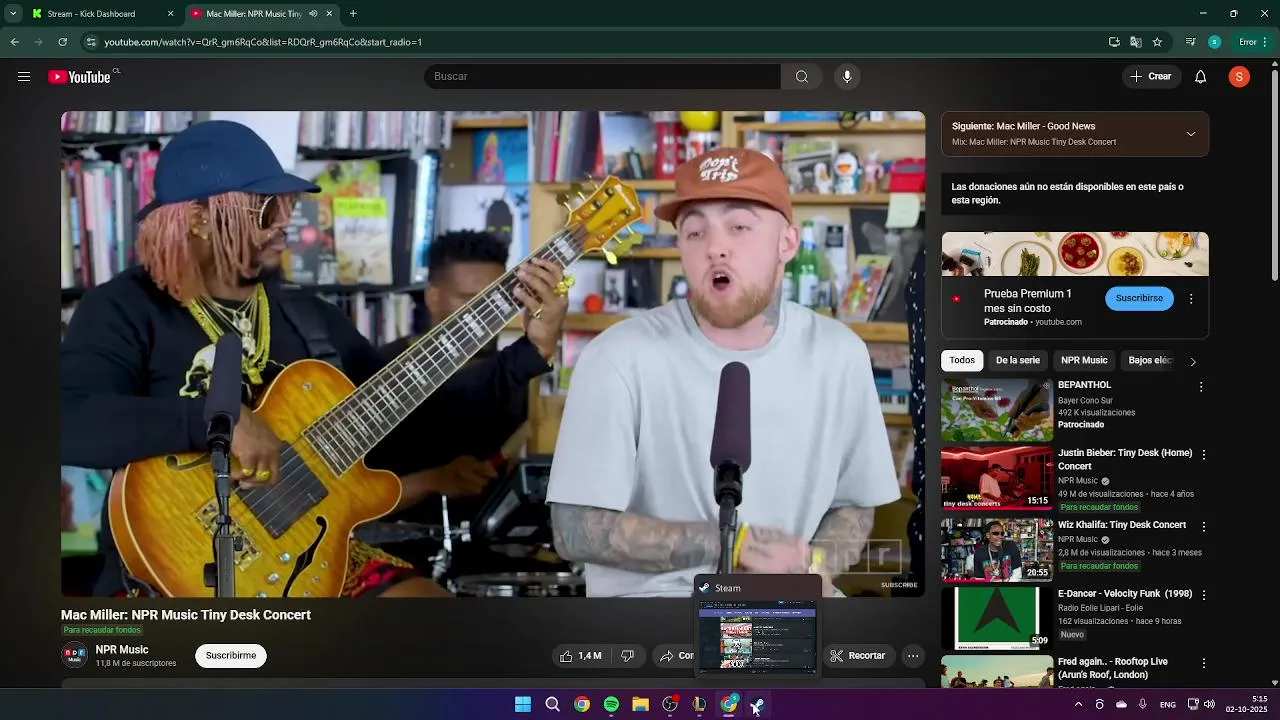The image size is (1280, 720).
Task: Open the Crear button
Action: coord(1151,77)
